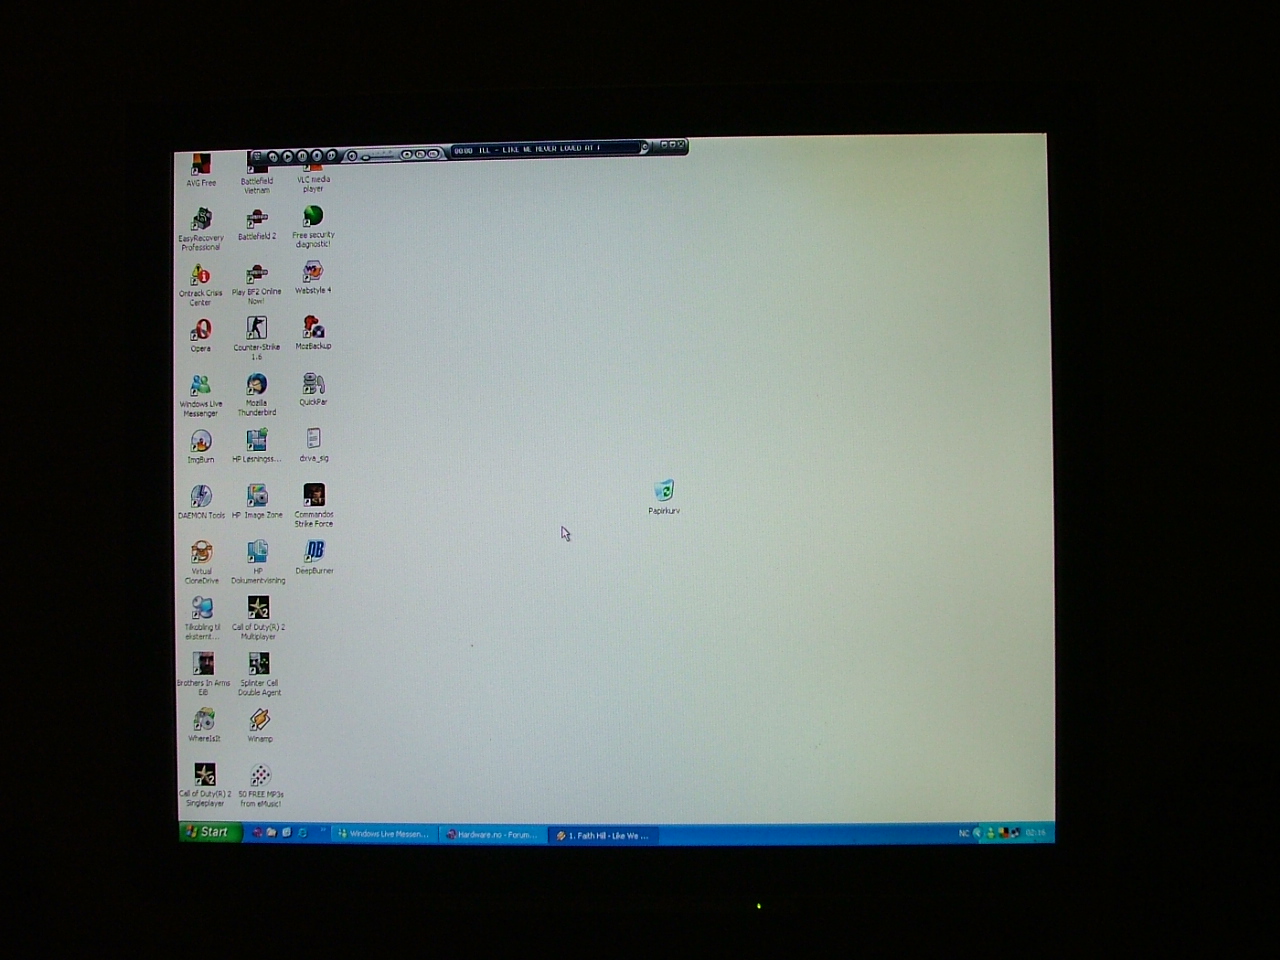Click the Winamp pause button

(302, 156)
